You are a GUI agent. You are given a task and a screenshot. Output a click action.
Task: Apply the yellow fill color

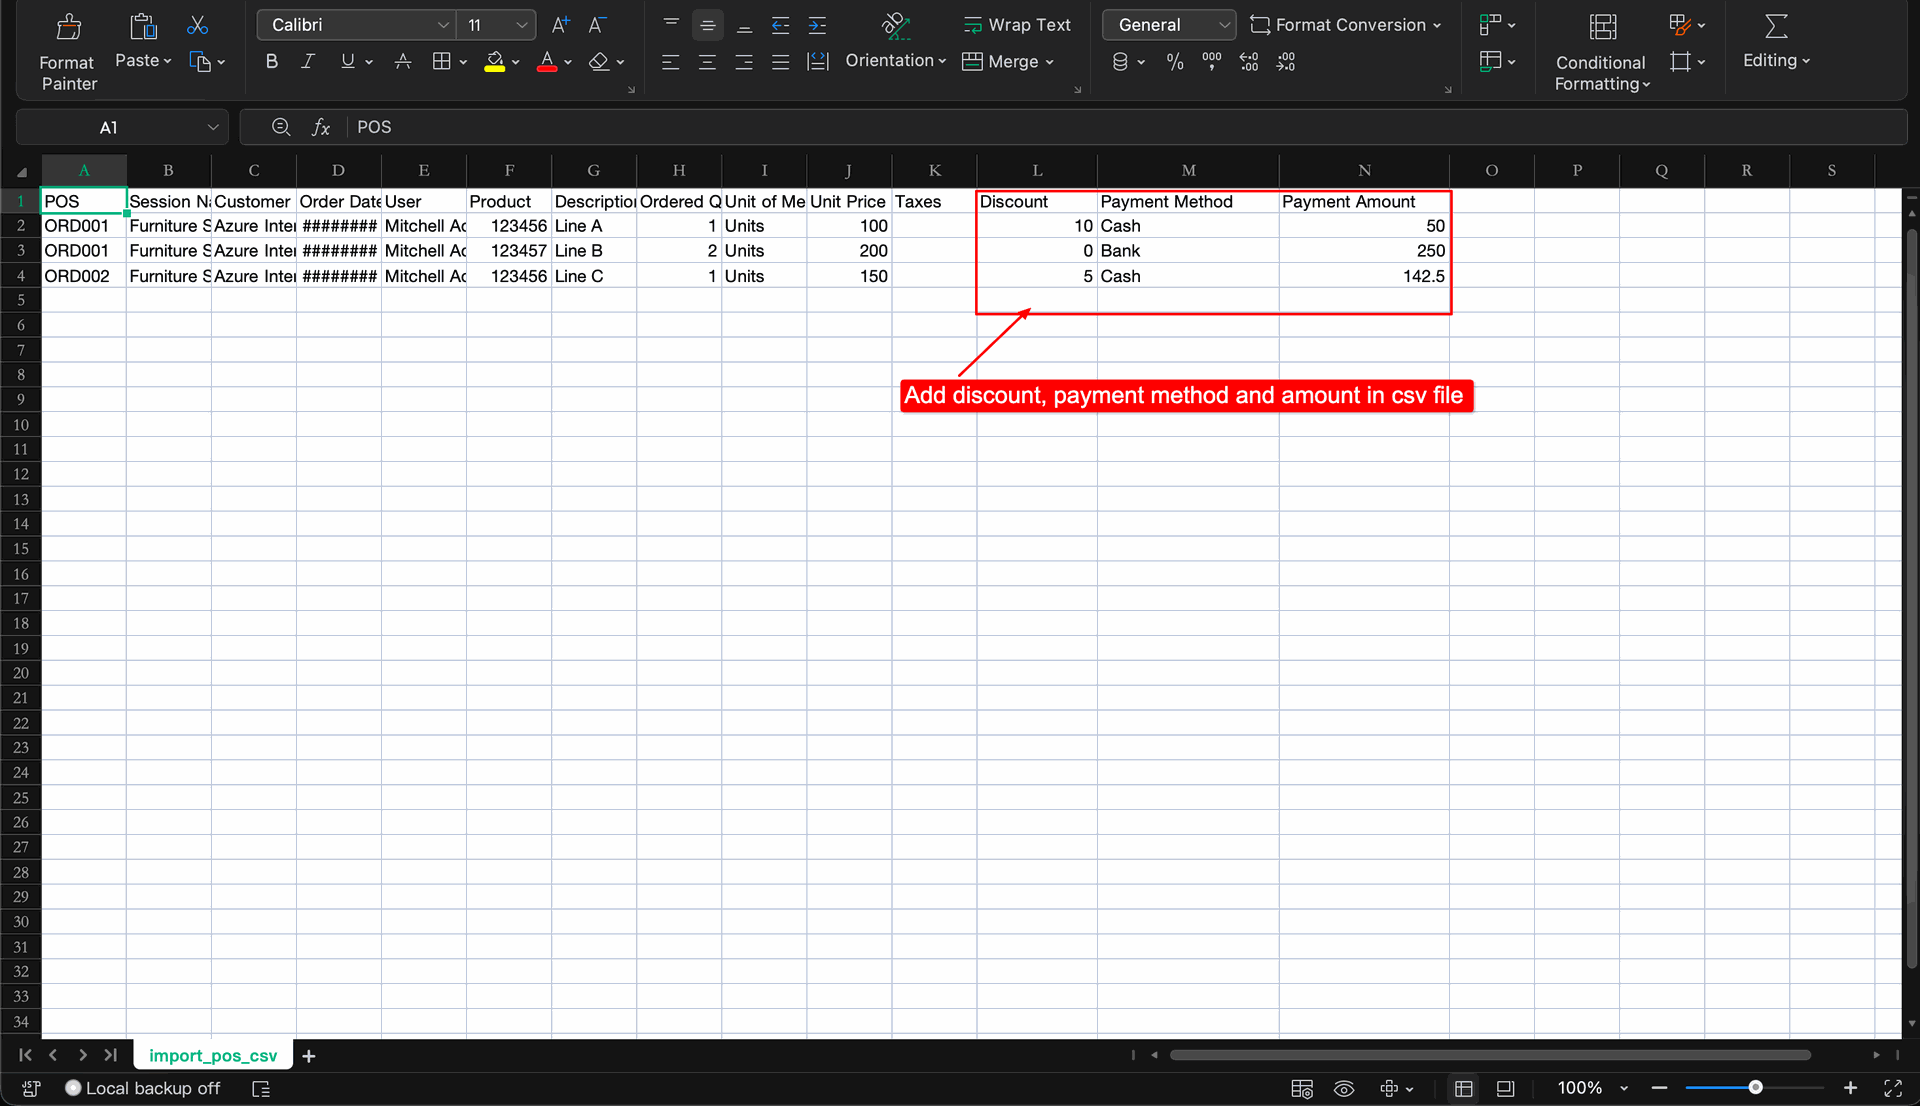click(x=494, y=62)
